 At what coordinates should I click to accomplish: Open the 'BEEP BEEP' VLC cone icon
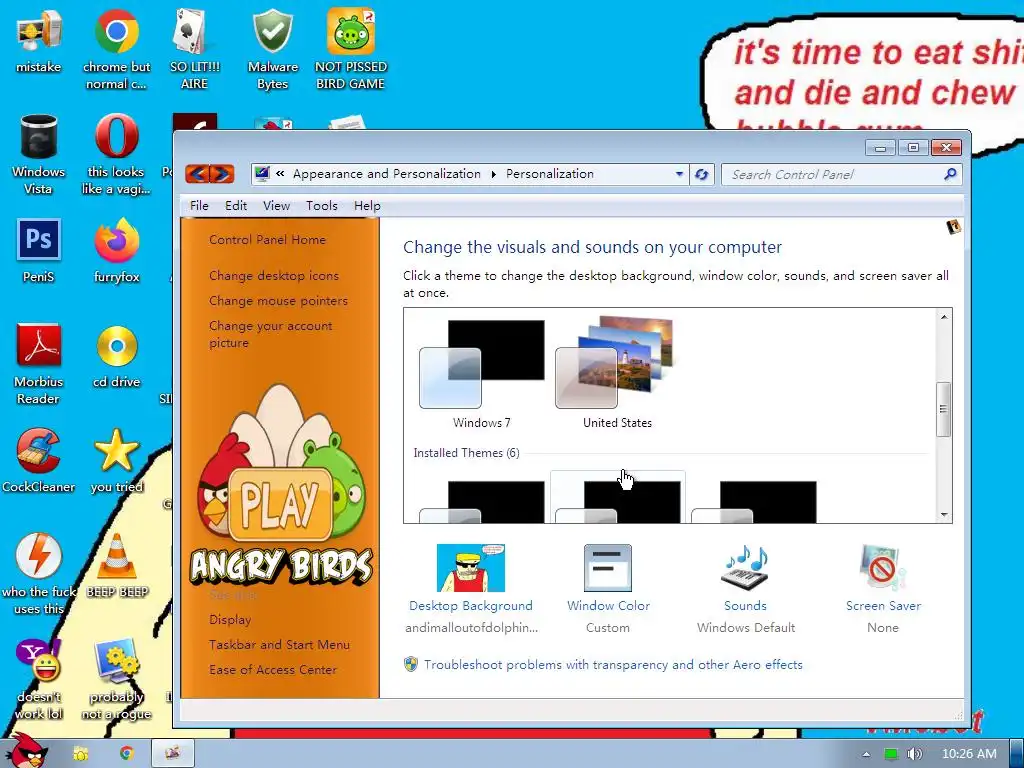116,566
